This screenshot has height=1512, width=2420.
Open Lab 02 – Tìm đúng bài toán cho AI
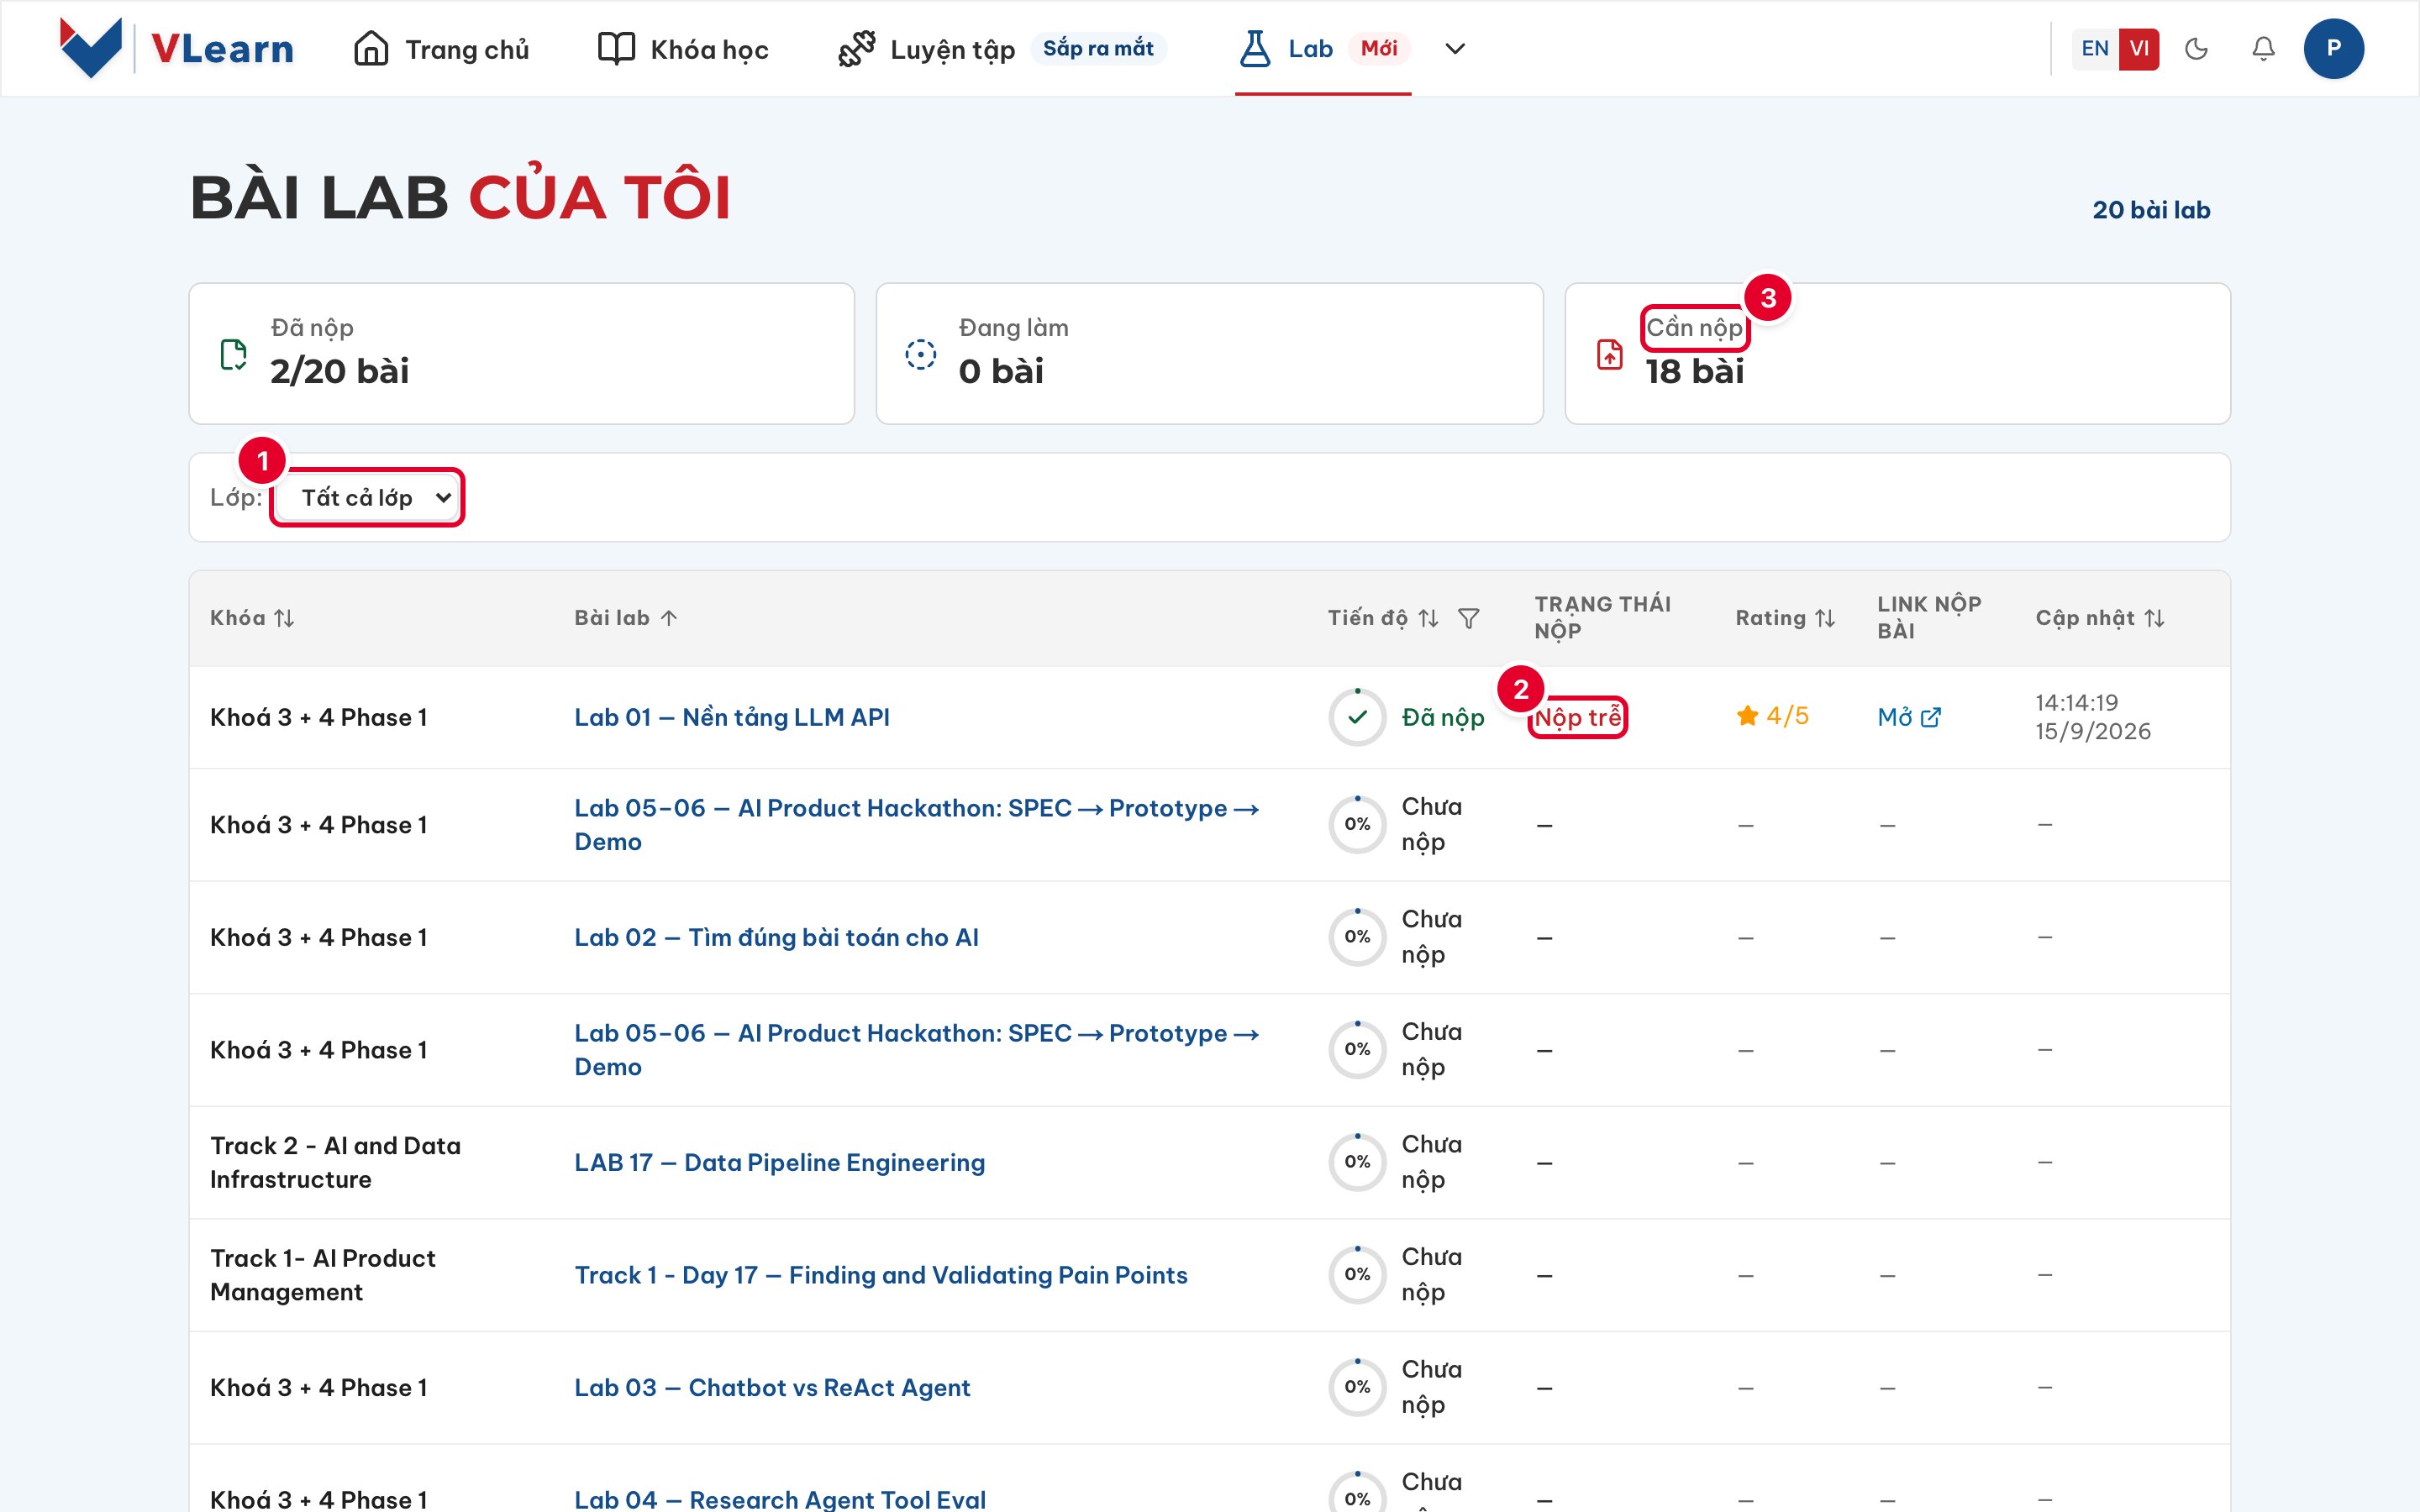tap(776, 937)
